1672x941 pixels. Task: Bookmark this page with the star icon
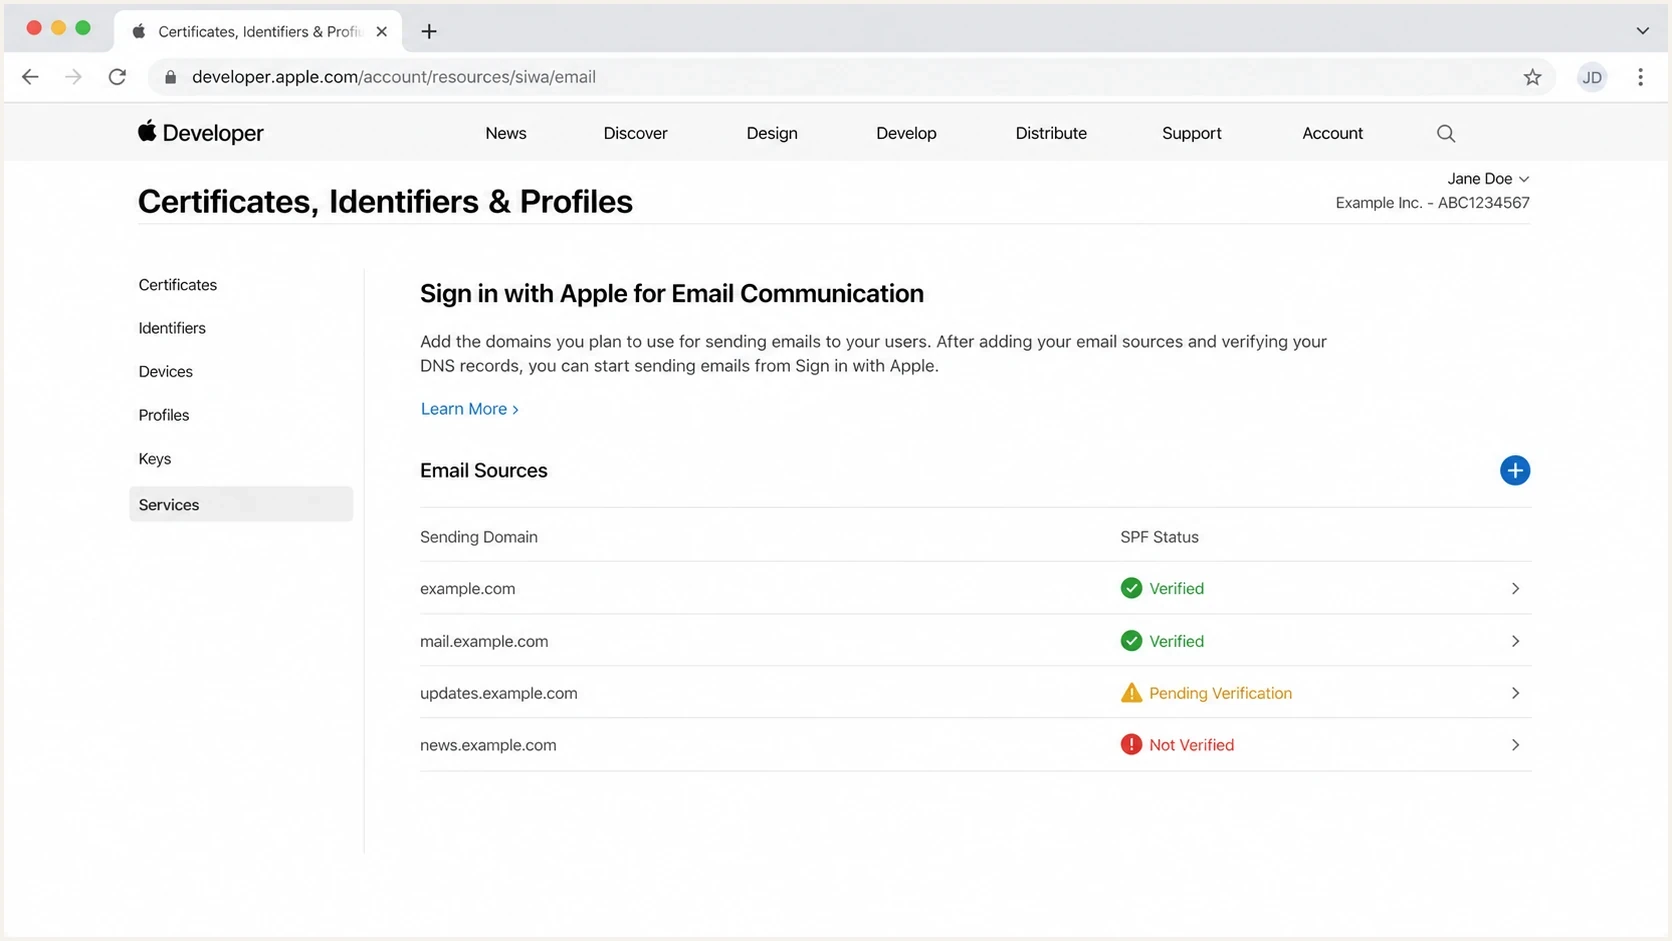pyautogui.click(x=1532, y=77)
